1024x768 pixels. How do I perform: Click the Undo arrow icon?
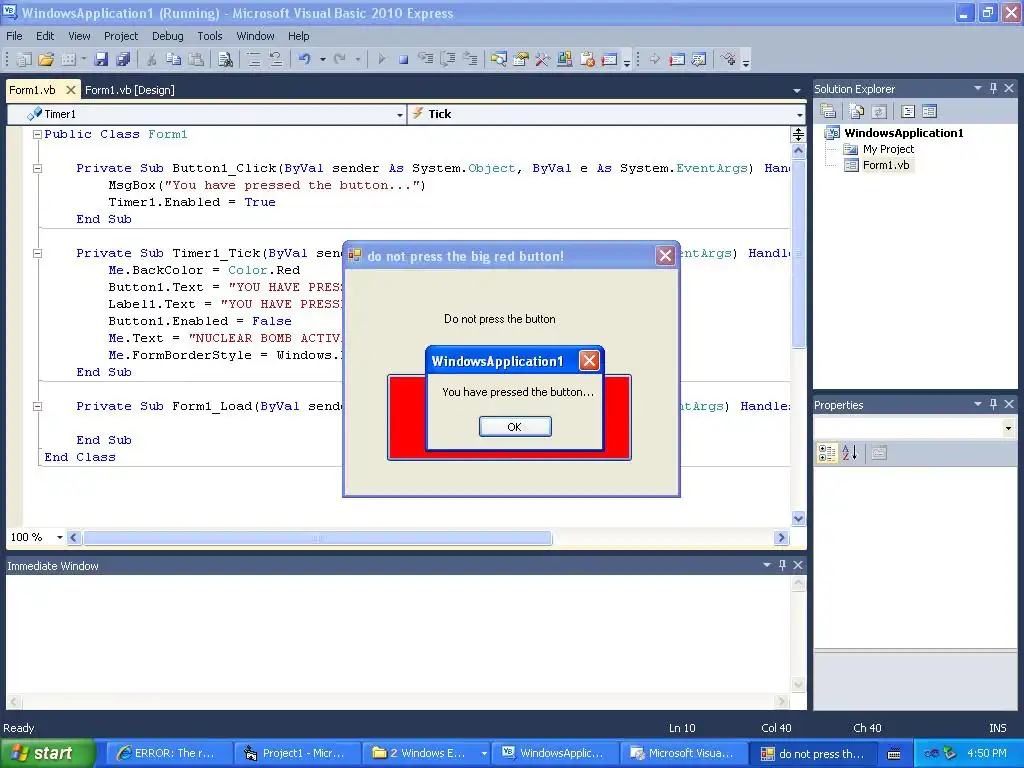pyautogui.click(x=304, y=59)
